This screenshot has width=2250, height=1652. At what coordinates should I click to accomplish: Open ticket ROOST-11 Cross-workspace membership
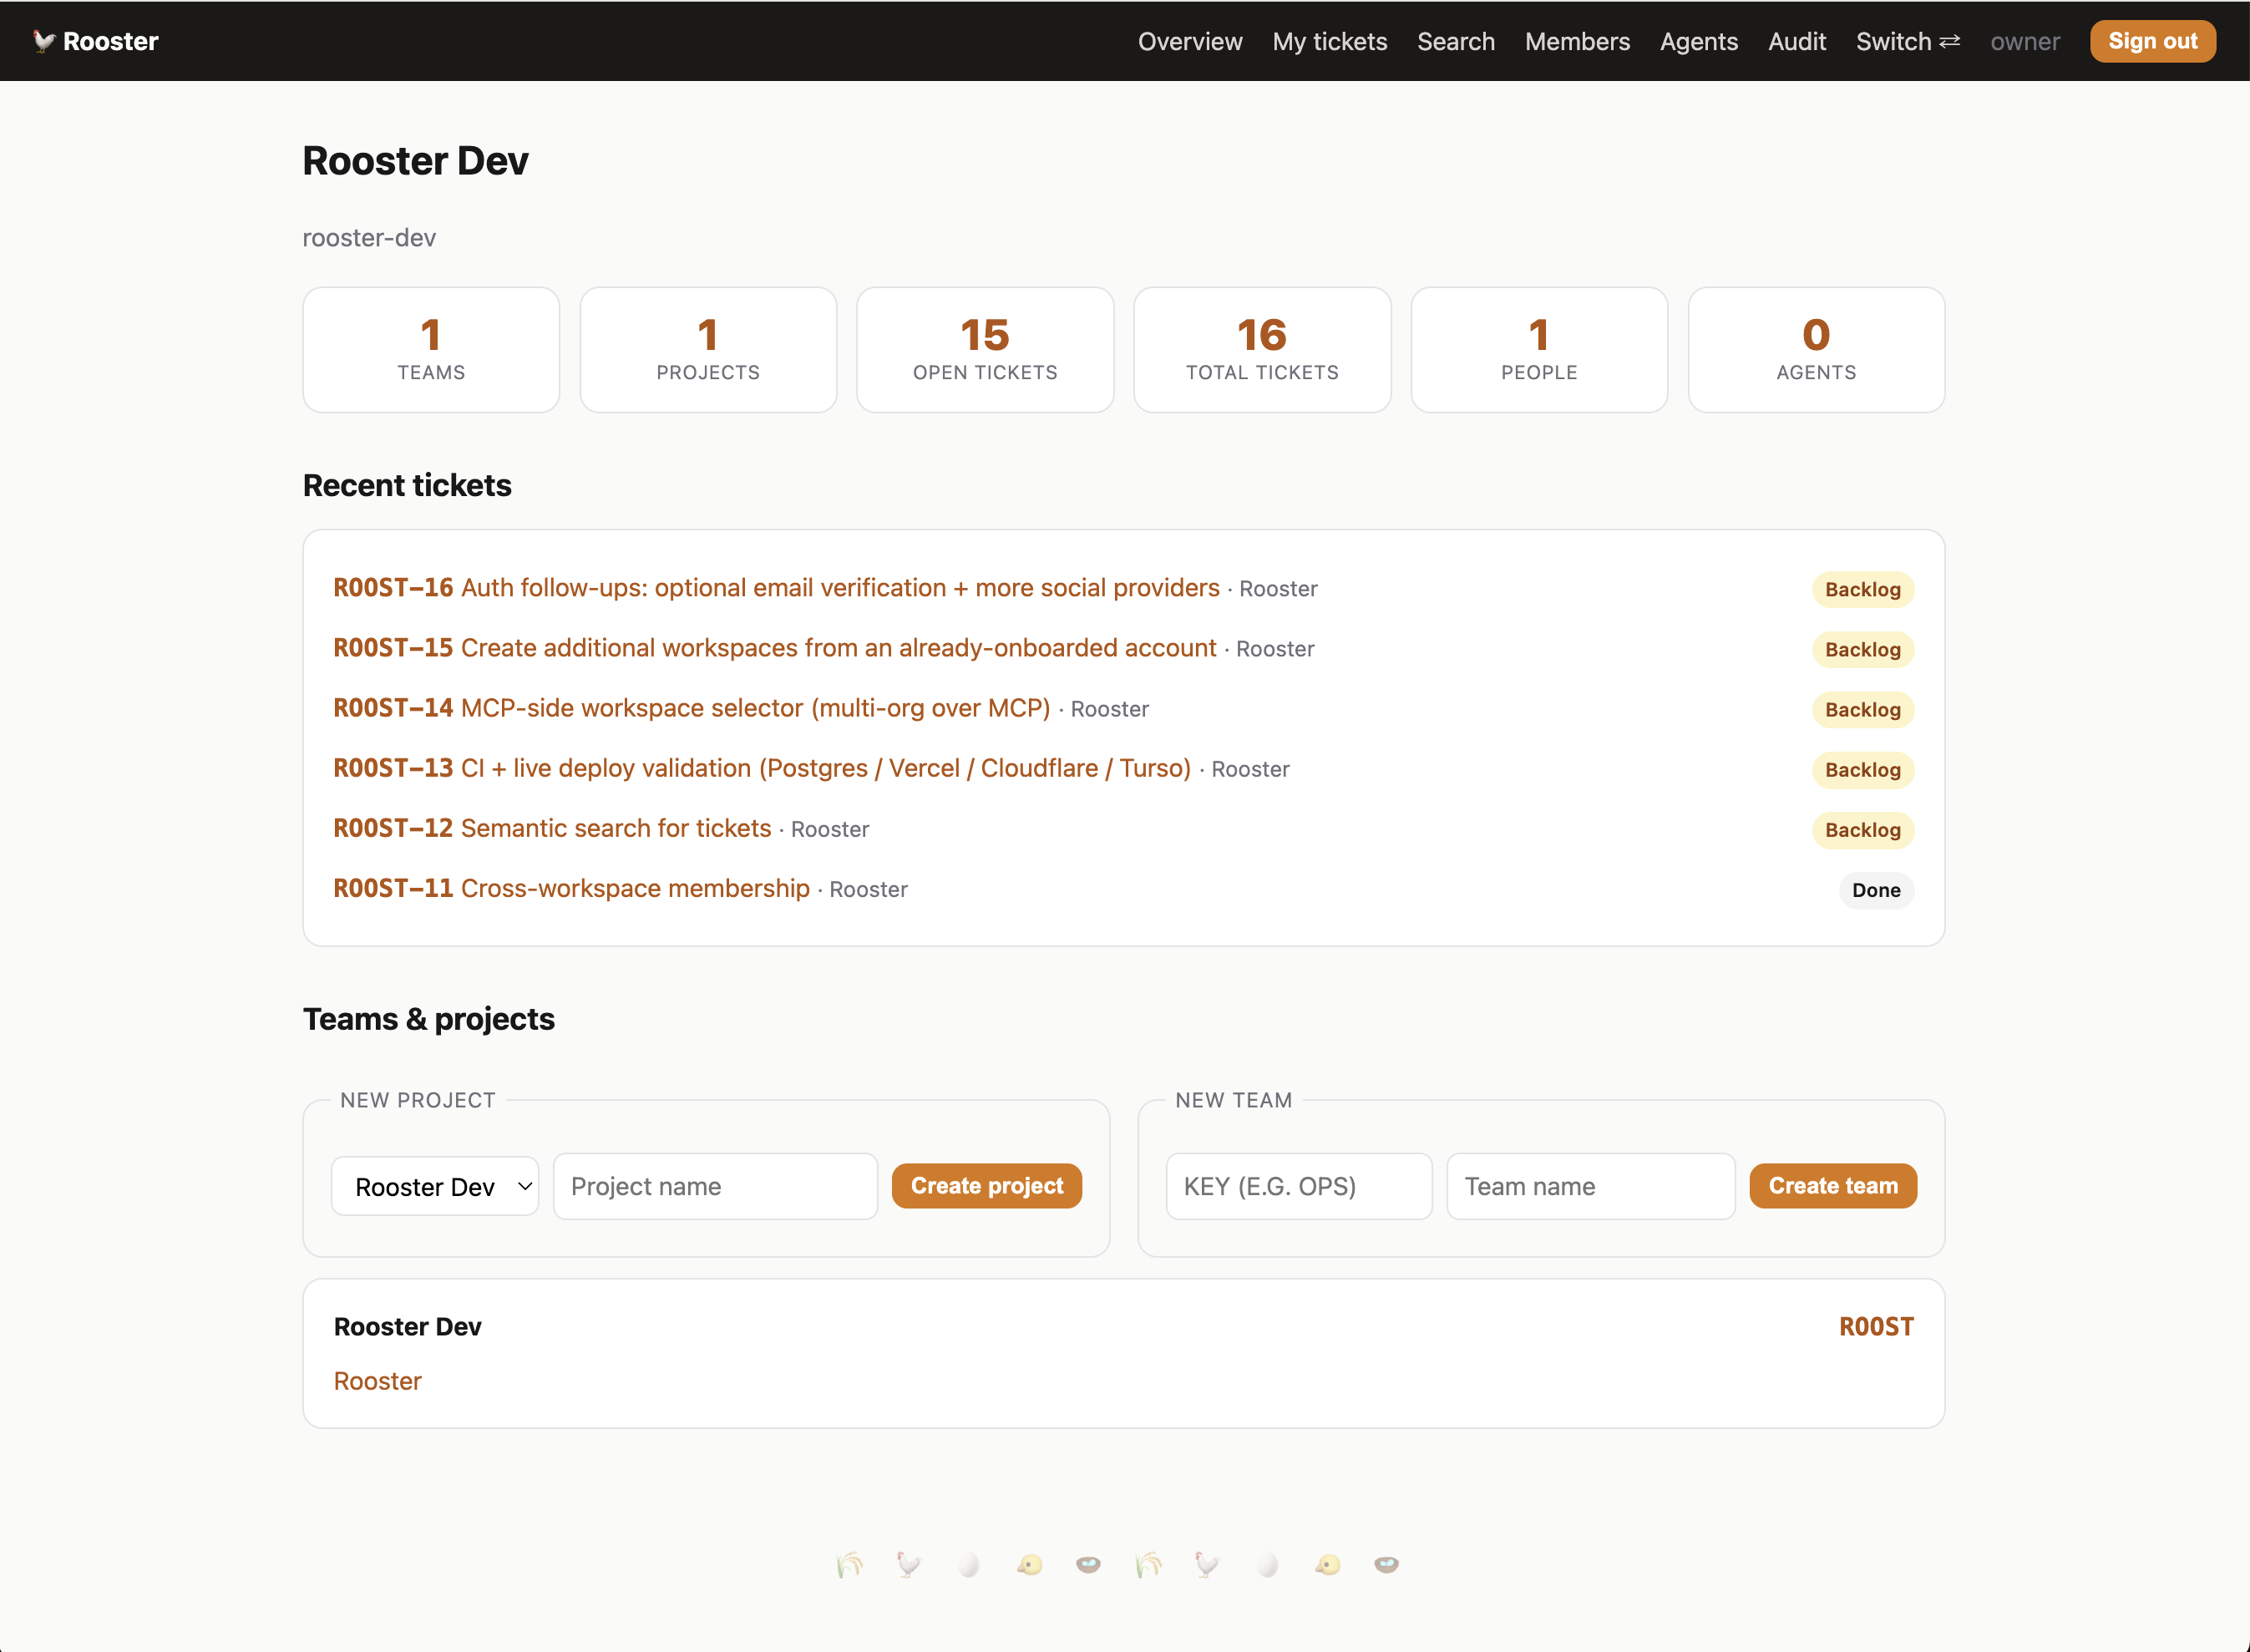pyautogui.click(x=571, y=888)
